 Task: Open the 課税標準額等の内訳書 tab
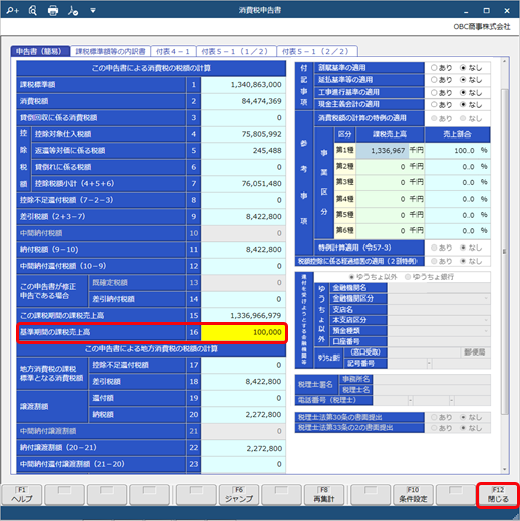click(110, 51)
